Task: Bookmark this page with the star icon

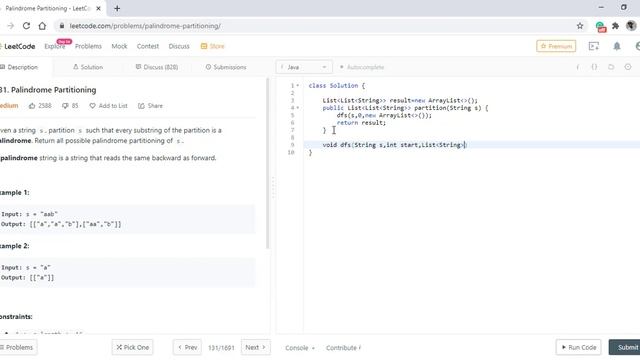Action: coord(580,26)
